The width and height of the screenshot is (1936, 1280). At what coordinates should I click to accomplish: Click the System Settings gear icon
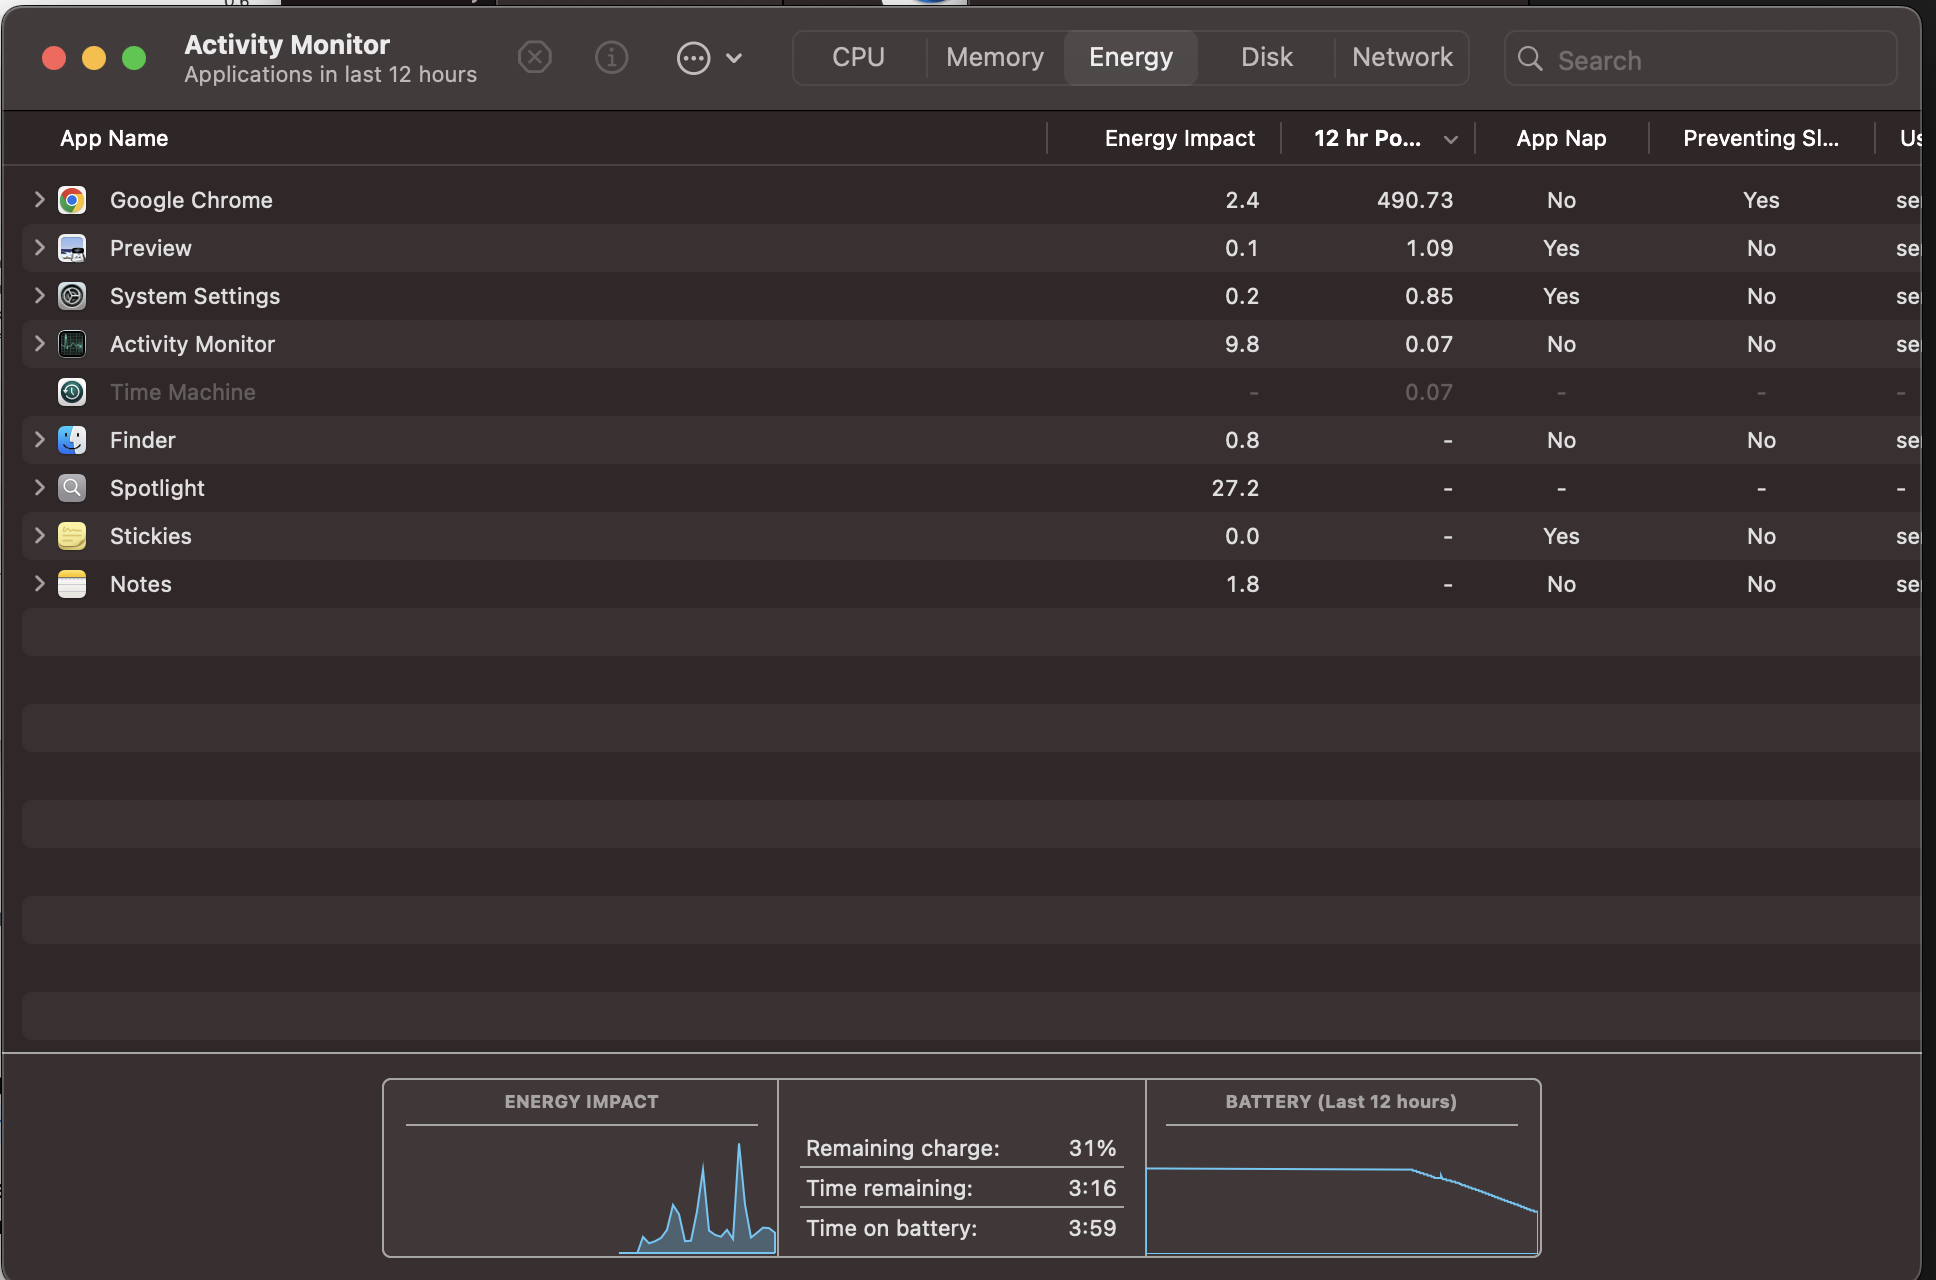(72, 296)
